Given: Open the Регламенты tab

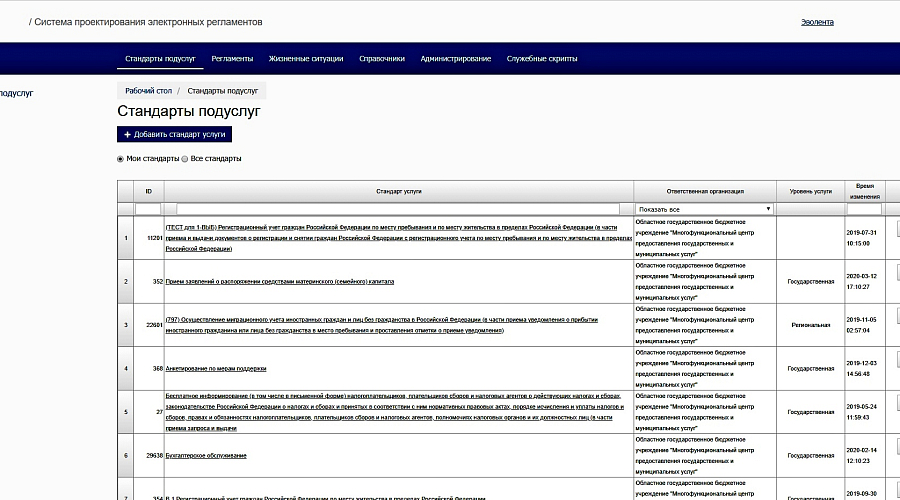Looking at the screenshot, I should point(232,59).
